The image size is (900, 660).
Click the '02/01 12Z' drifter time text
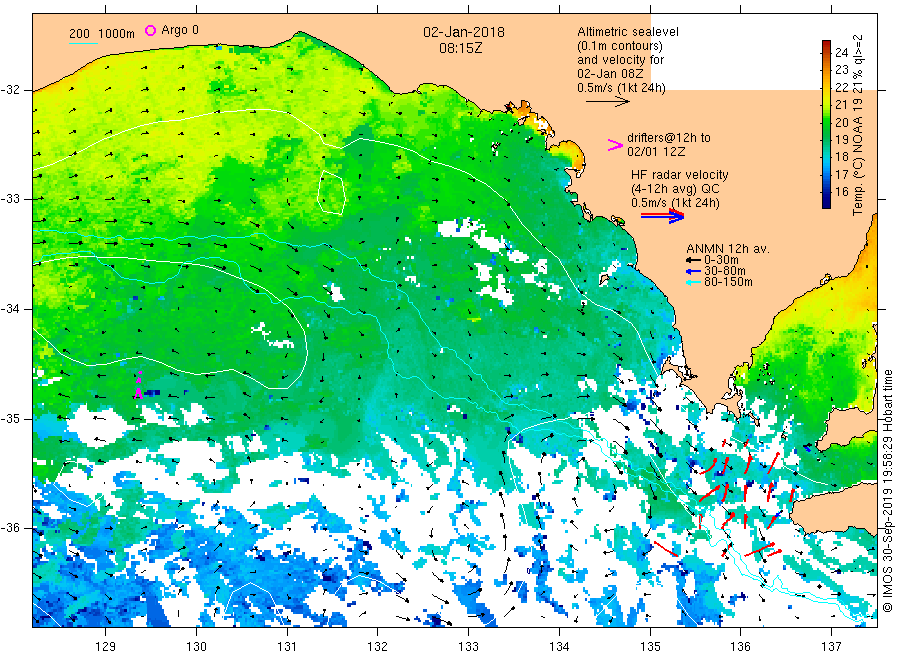[656, 152]
